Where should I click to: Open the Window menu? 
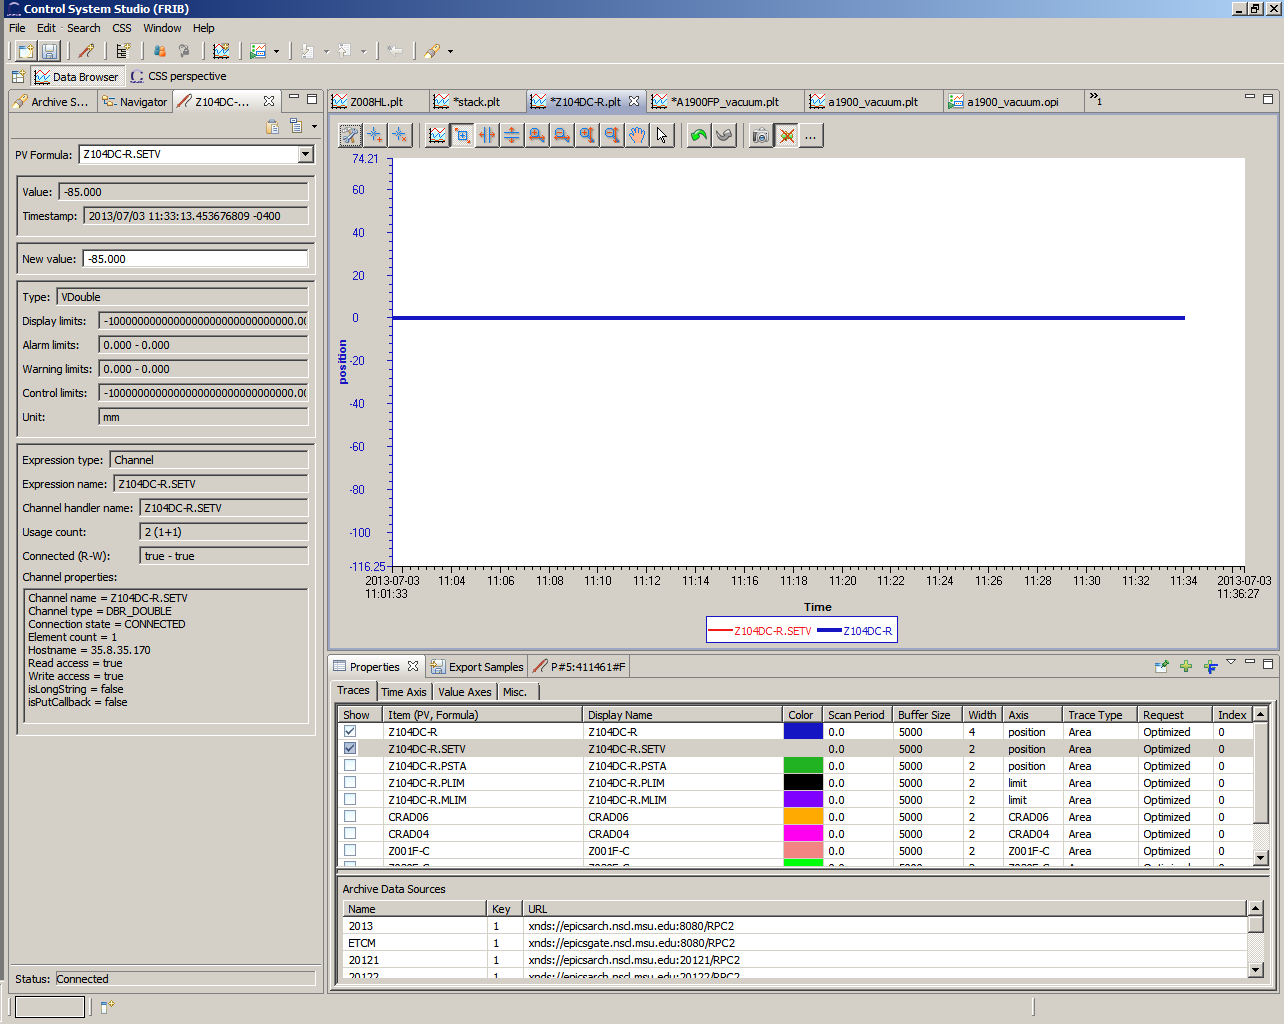[162, 28]
